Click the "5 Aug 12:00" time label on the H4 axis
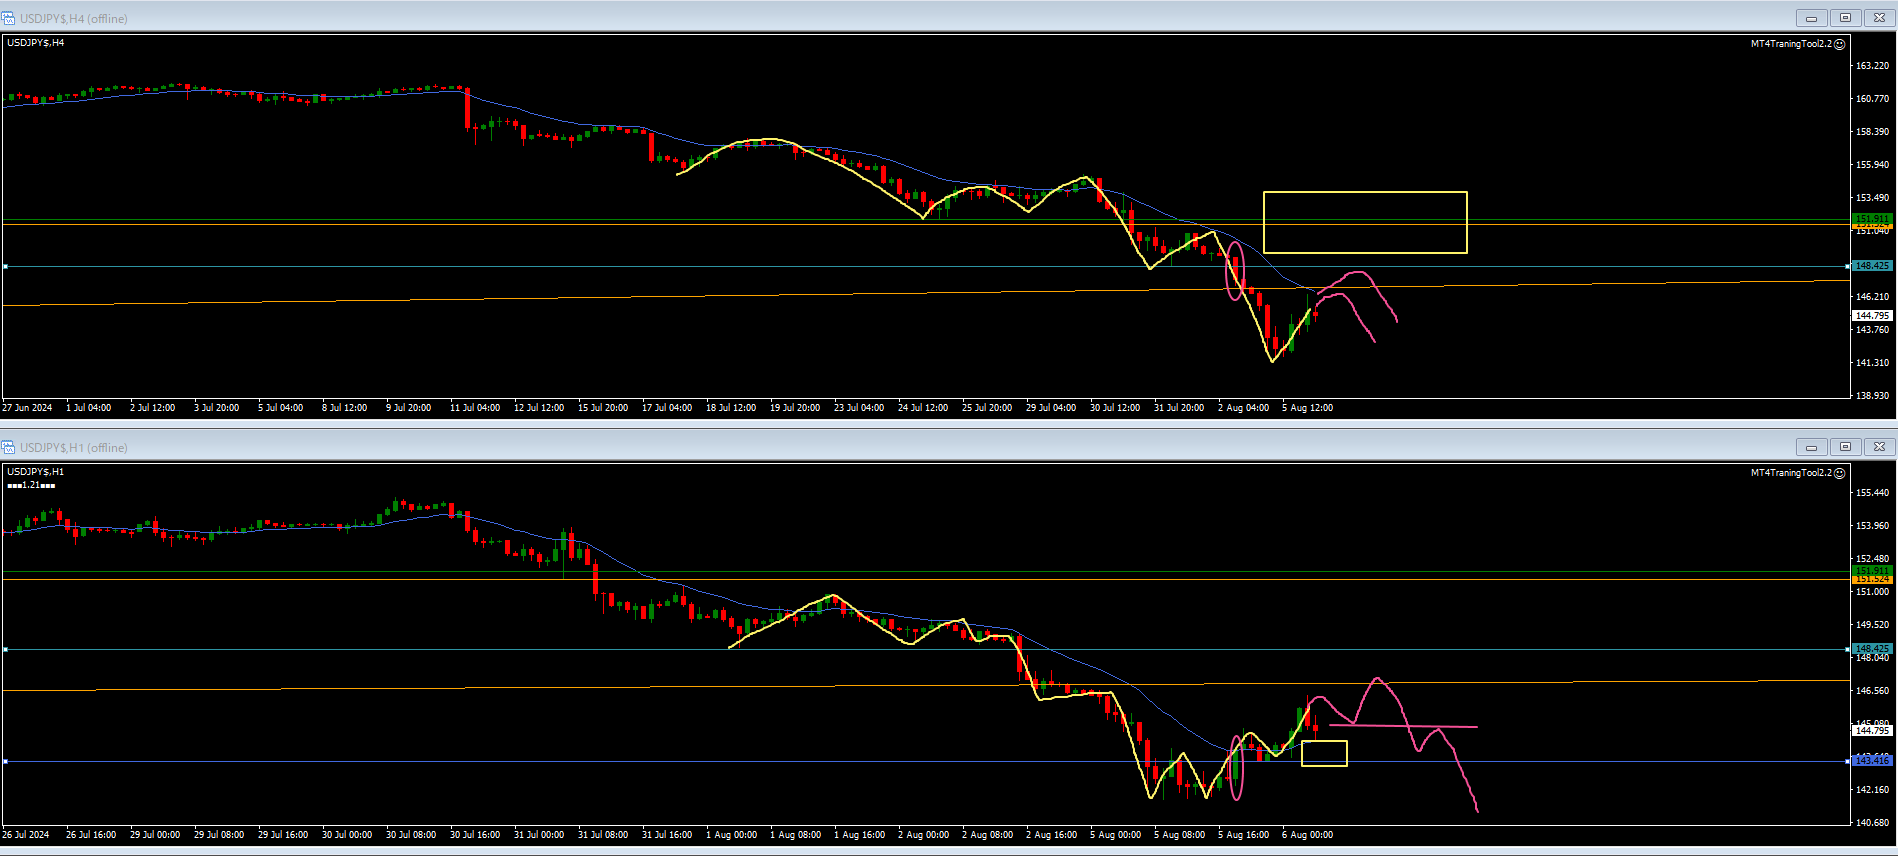Screen dimensions: 1898x856 (1307, 408)
